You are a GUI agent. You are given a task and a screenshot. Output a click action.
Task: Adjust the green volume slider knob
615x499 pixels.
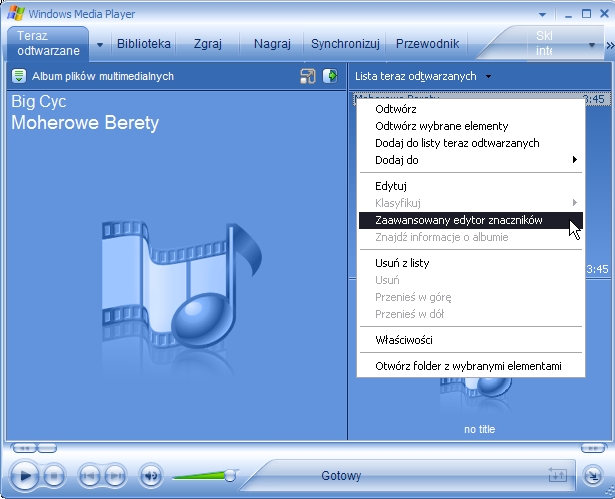pyautogui.click(x=230, y=475)
